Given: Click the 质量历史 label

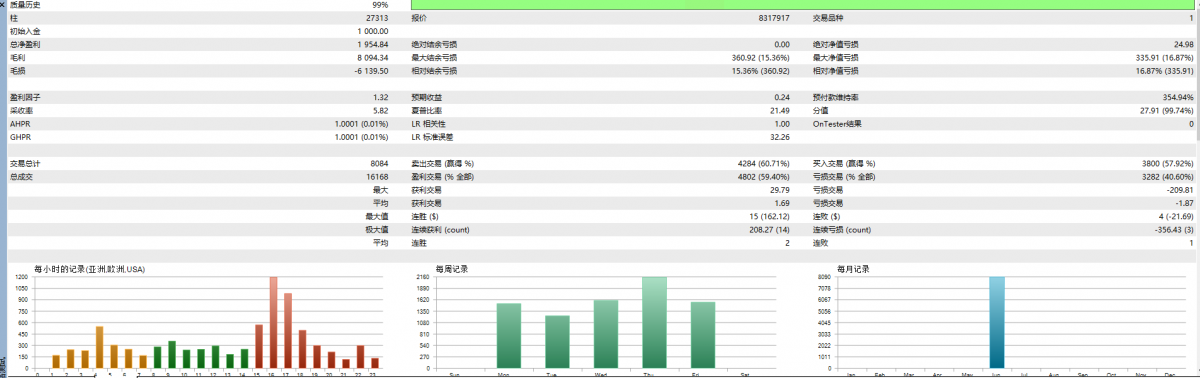Looking at the screenshot, I should [26, 5].
